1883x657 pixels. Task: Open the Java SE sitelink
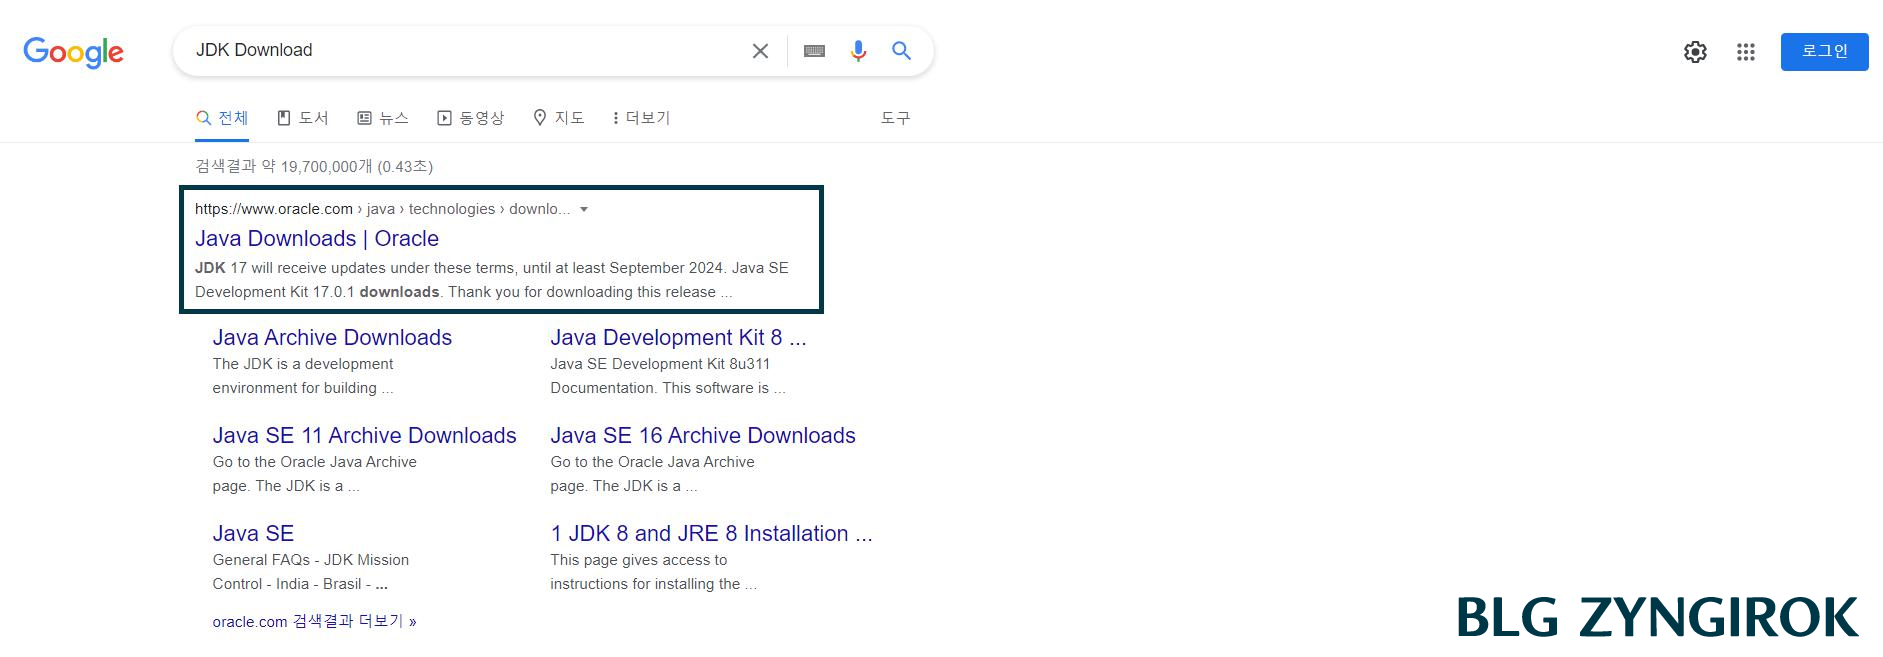[x=253, y=533]
